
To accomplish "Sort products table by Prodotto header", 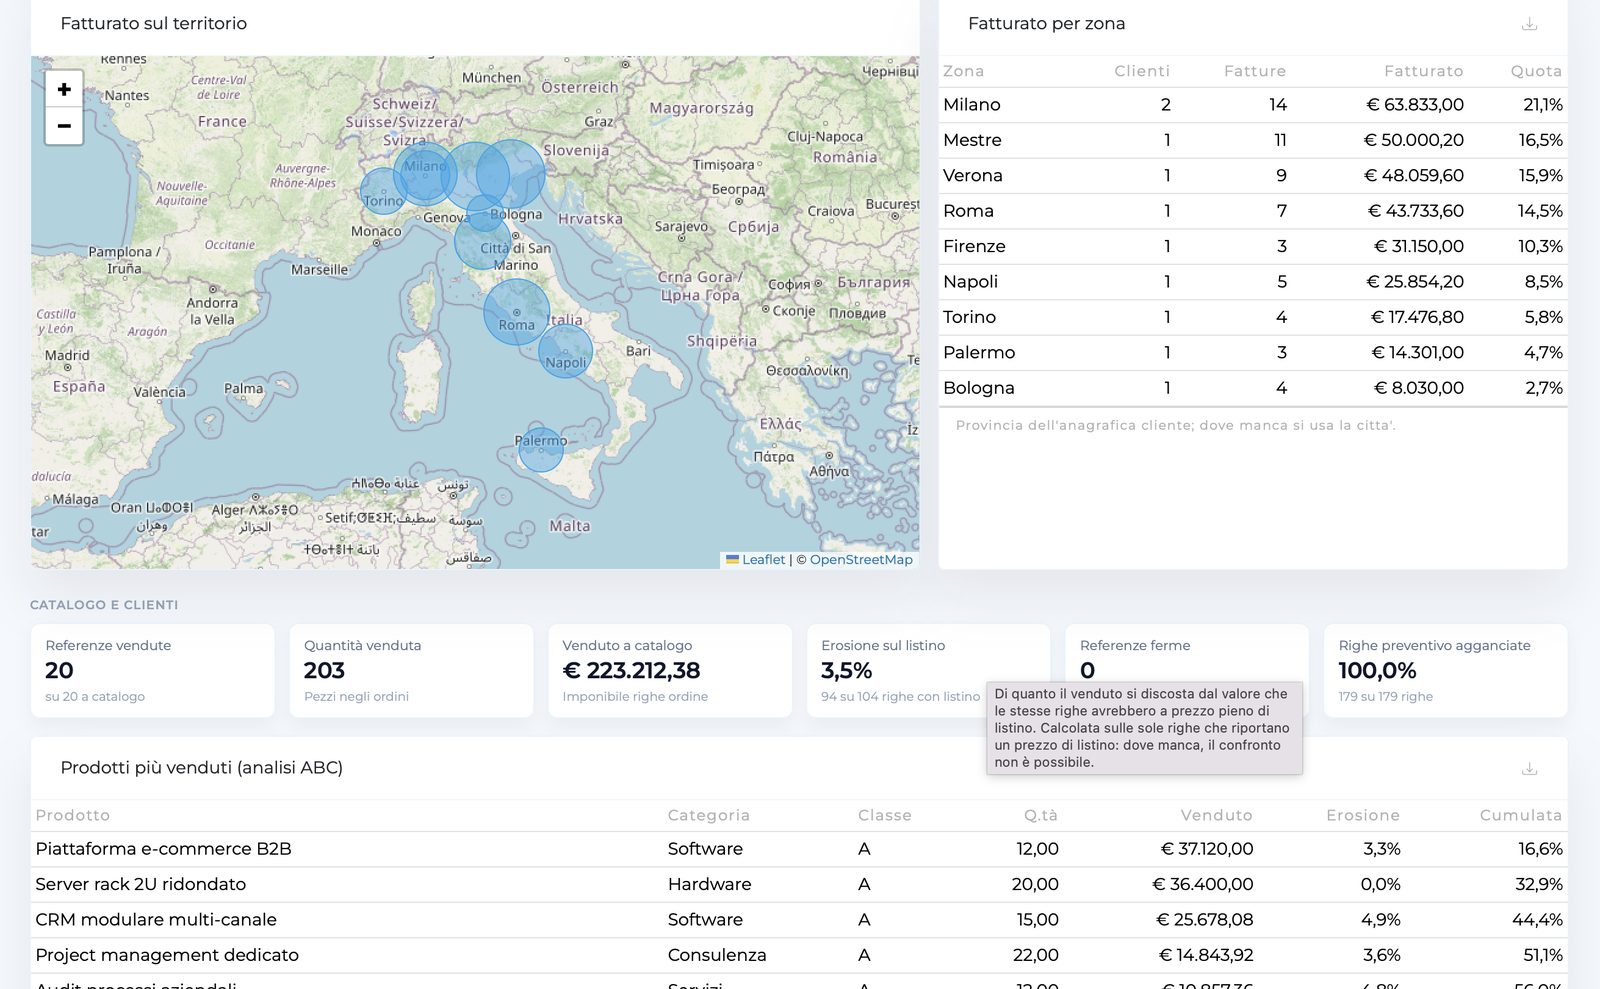I will (73, 815).
